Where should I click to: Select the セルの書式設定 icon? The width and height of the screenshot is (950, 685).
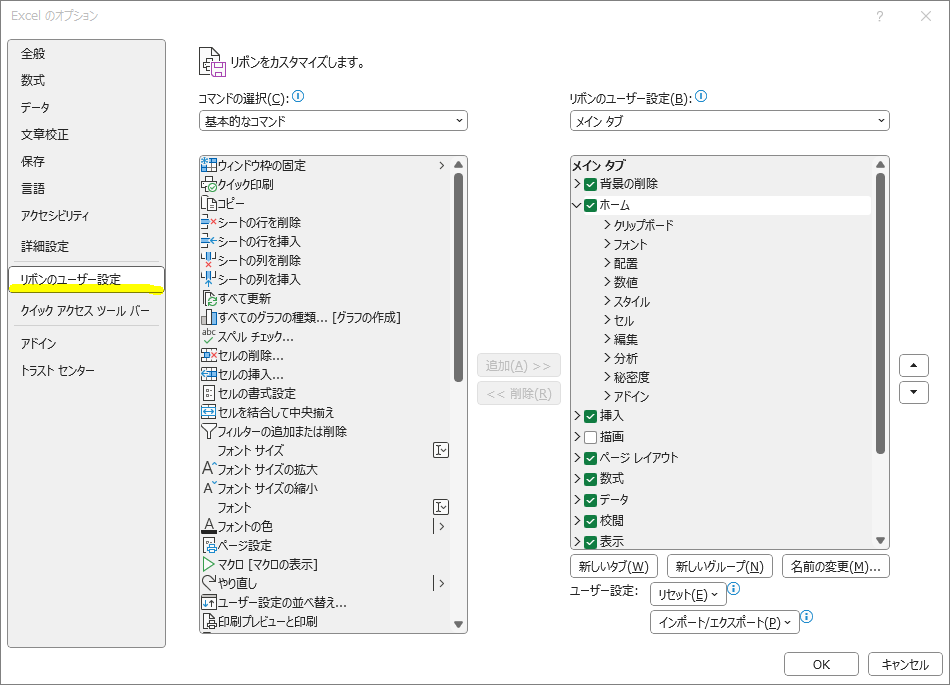click(x=208, y=393)
